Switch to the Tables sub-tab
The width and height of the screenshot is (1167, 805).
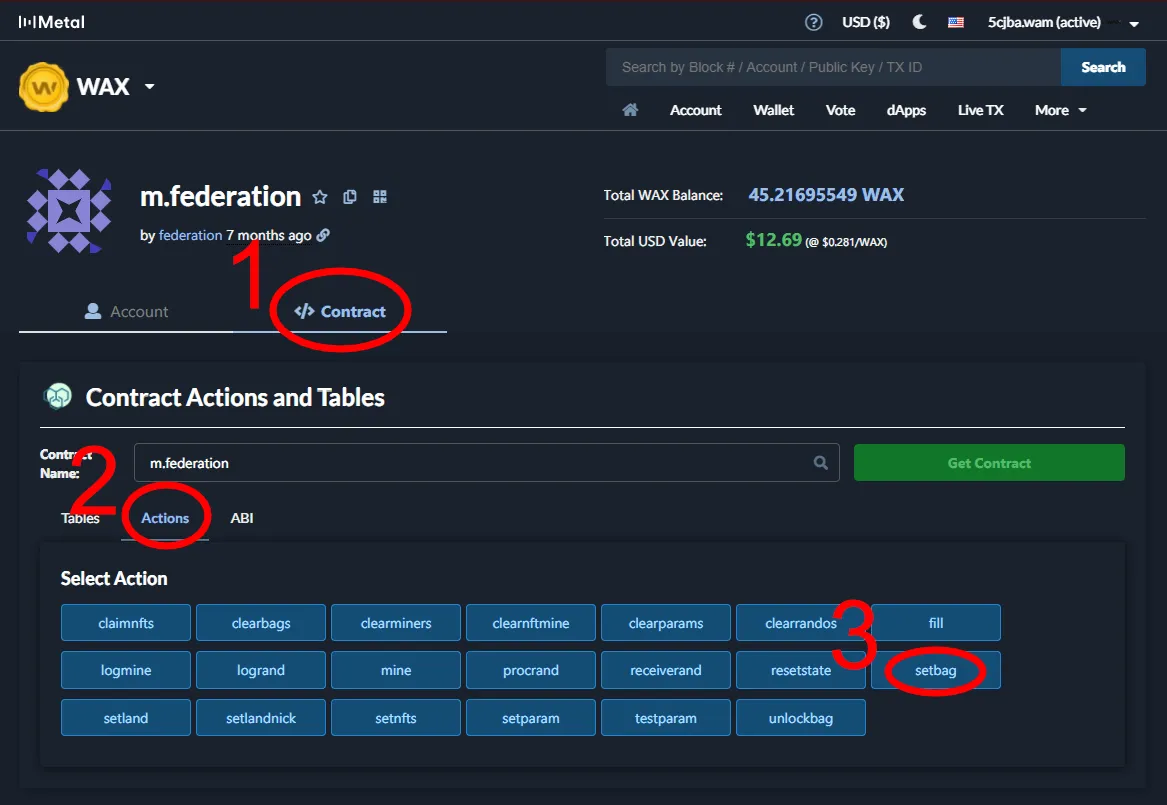point(80,518)
